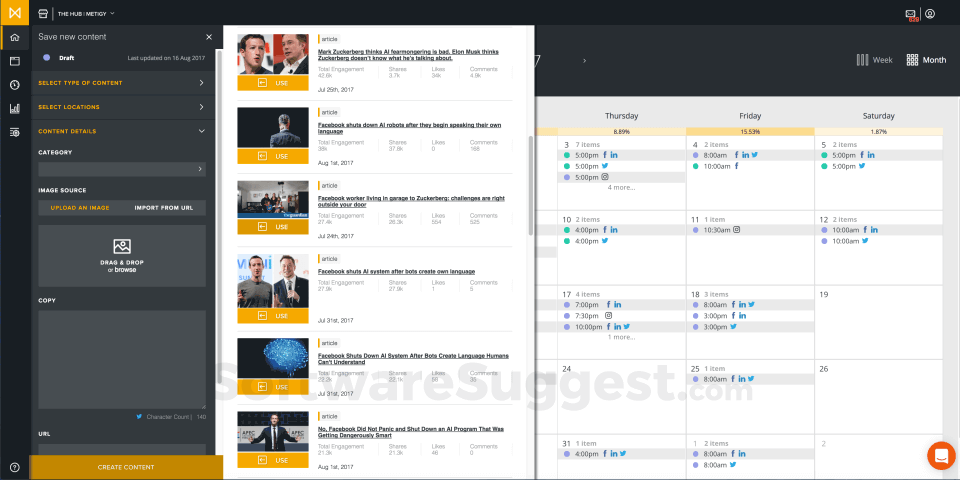Open the orange chat support bubble
Image resolution: width=960 pixels, height=480 pixels.
pyautogui.click(x=941, y=456)
